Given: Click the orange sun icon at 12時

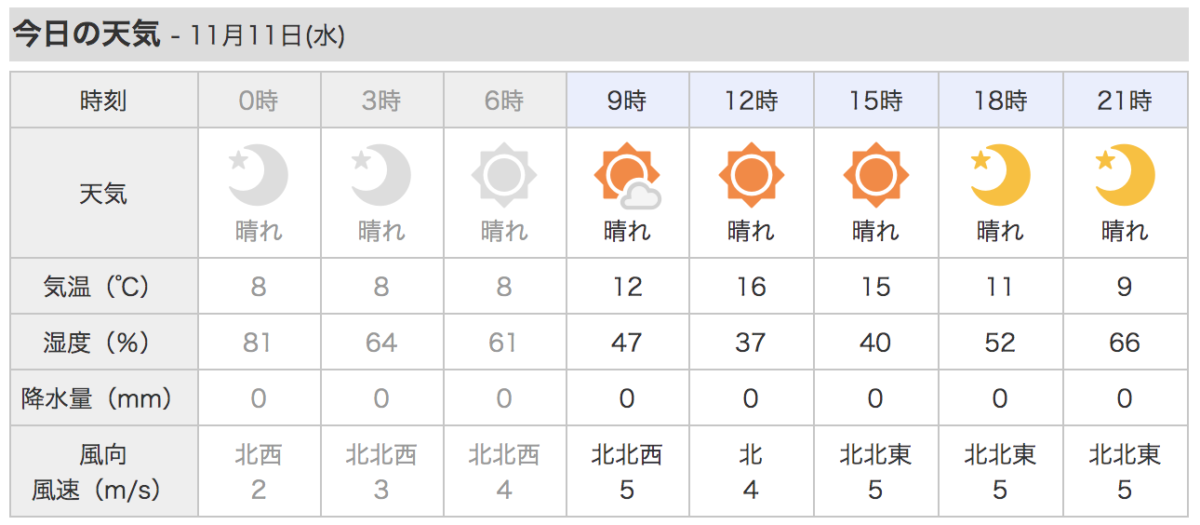Looking at the screenshot, I should (751, 176).
